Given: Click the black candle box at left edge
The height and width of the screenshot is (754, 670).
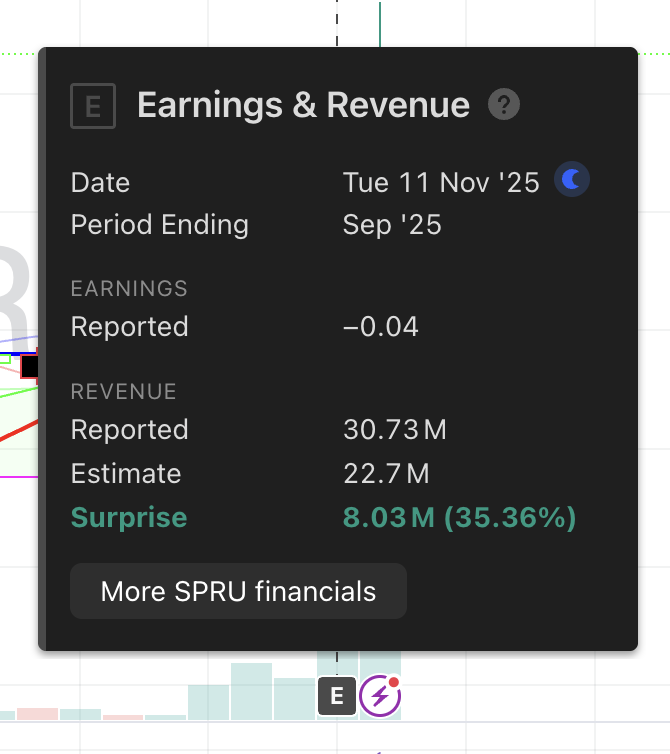Looking at the screenshot, I should [30, 366].
